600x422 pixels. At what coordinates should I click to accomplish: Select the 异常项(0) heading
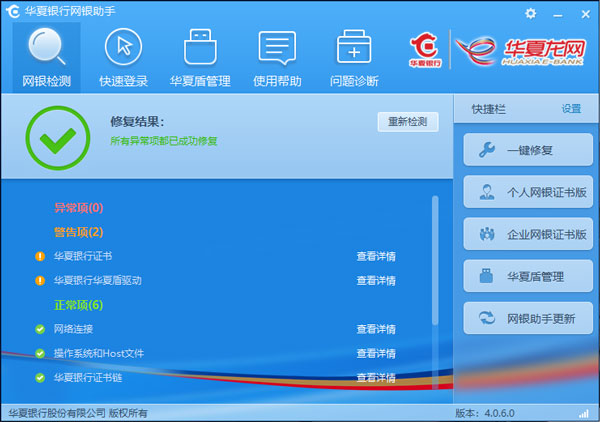pyautogui.click(x=79, y=208)
